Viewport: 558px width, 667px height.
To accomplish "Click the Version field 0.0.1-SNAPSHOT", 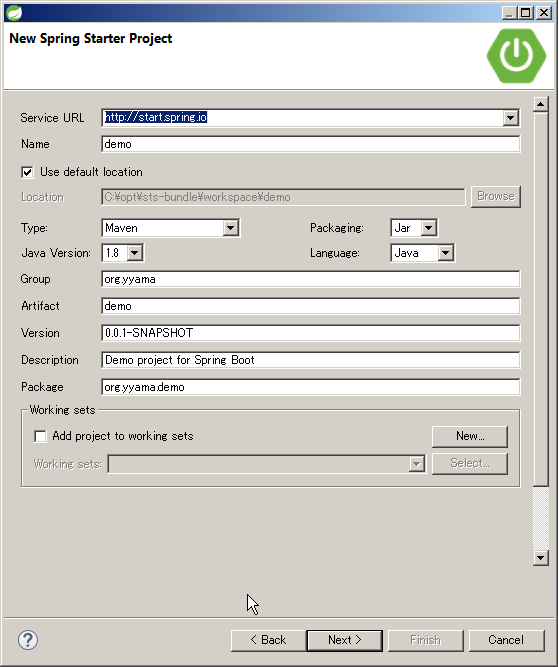I will [x=310, y=333].
